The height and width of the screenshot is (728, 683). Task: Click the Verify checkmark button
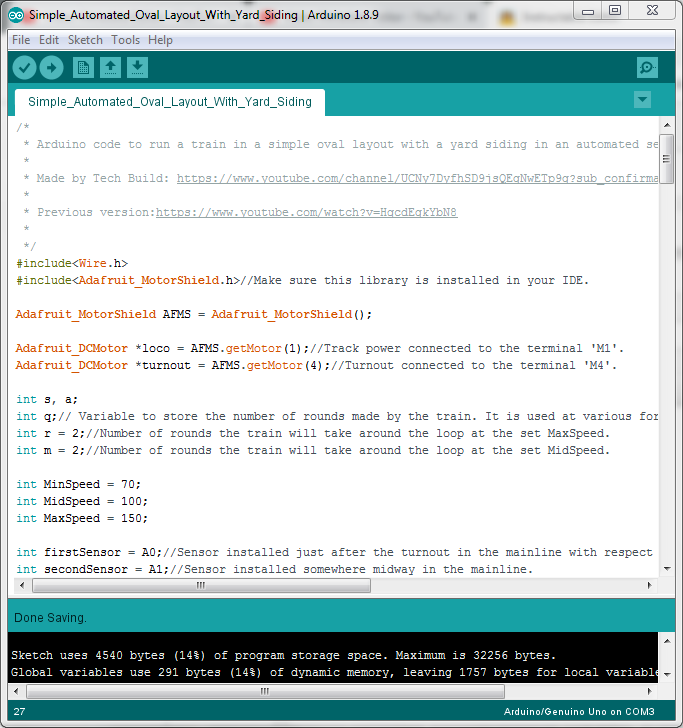click(24, 68)
